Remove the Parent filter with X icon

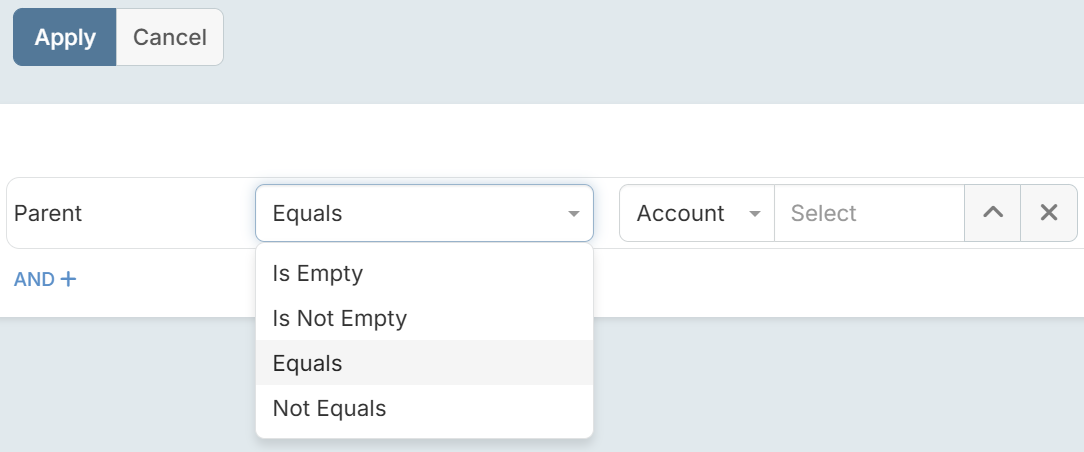1049,213
